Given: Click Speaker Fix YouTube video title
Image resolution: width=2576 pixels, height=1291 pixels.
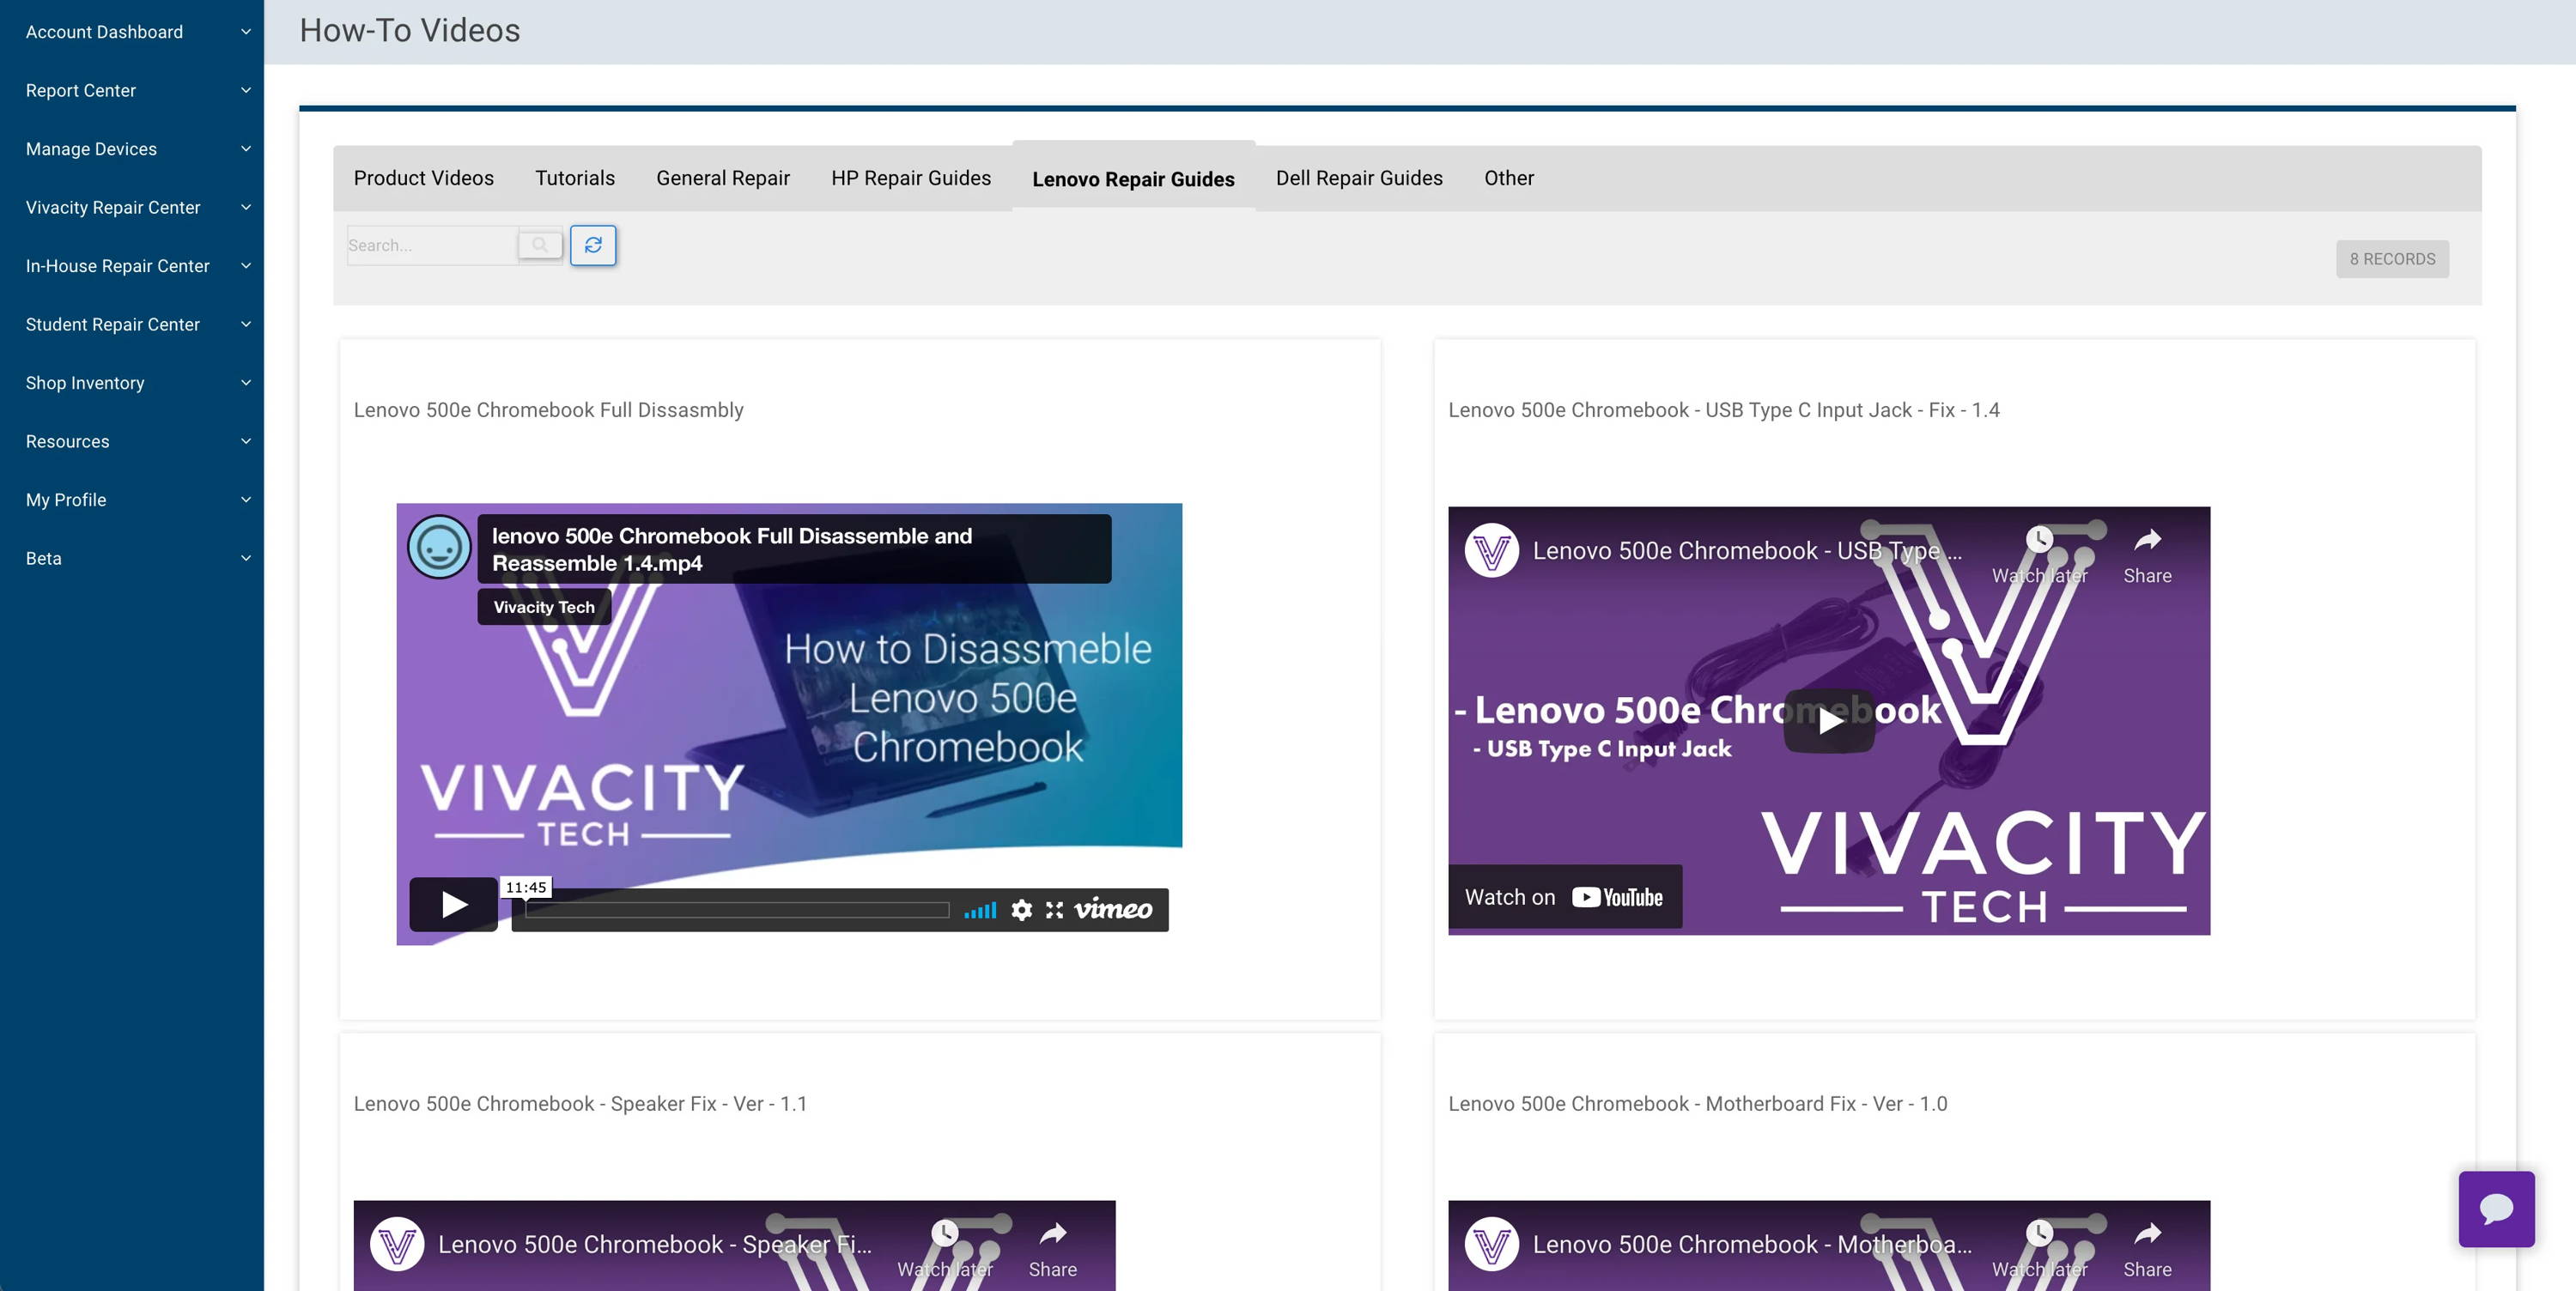Looking at the screenshot, I should (654, 1244).
